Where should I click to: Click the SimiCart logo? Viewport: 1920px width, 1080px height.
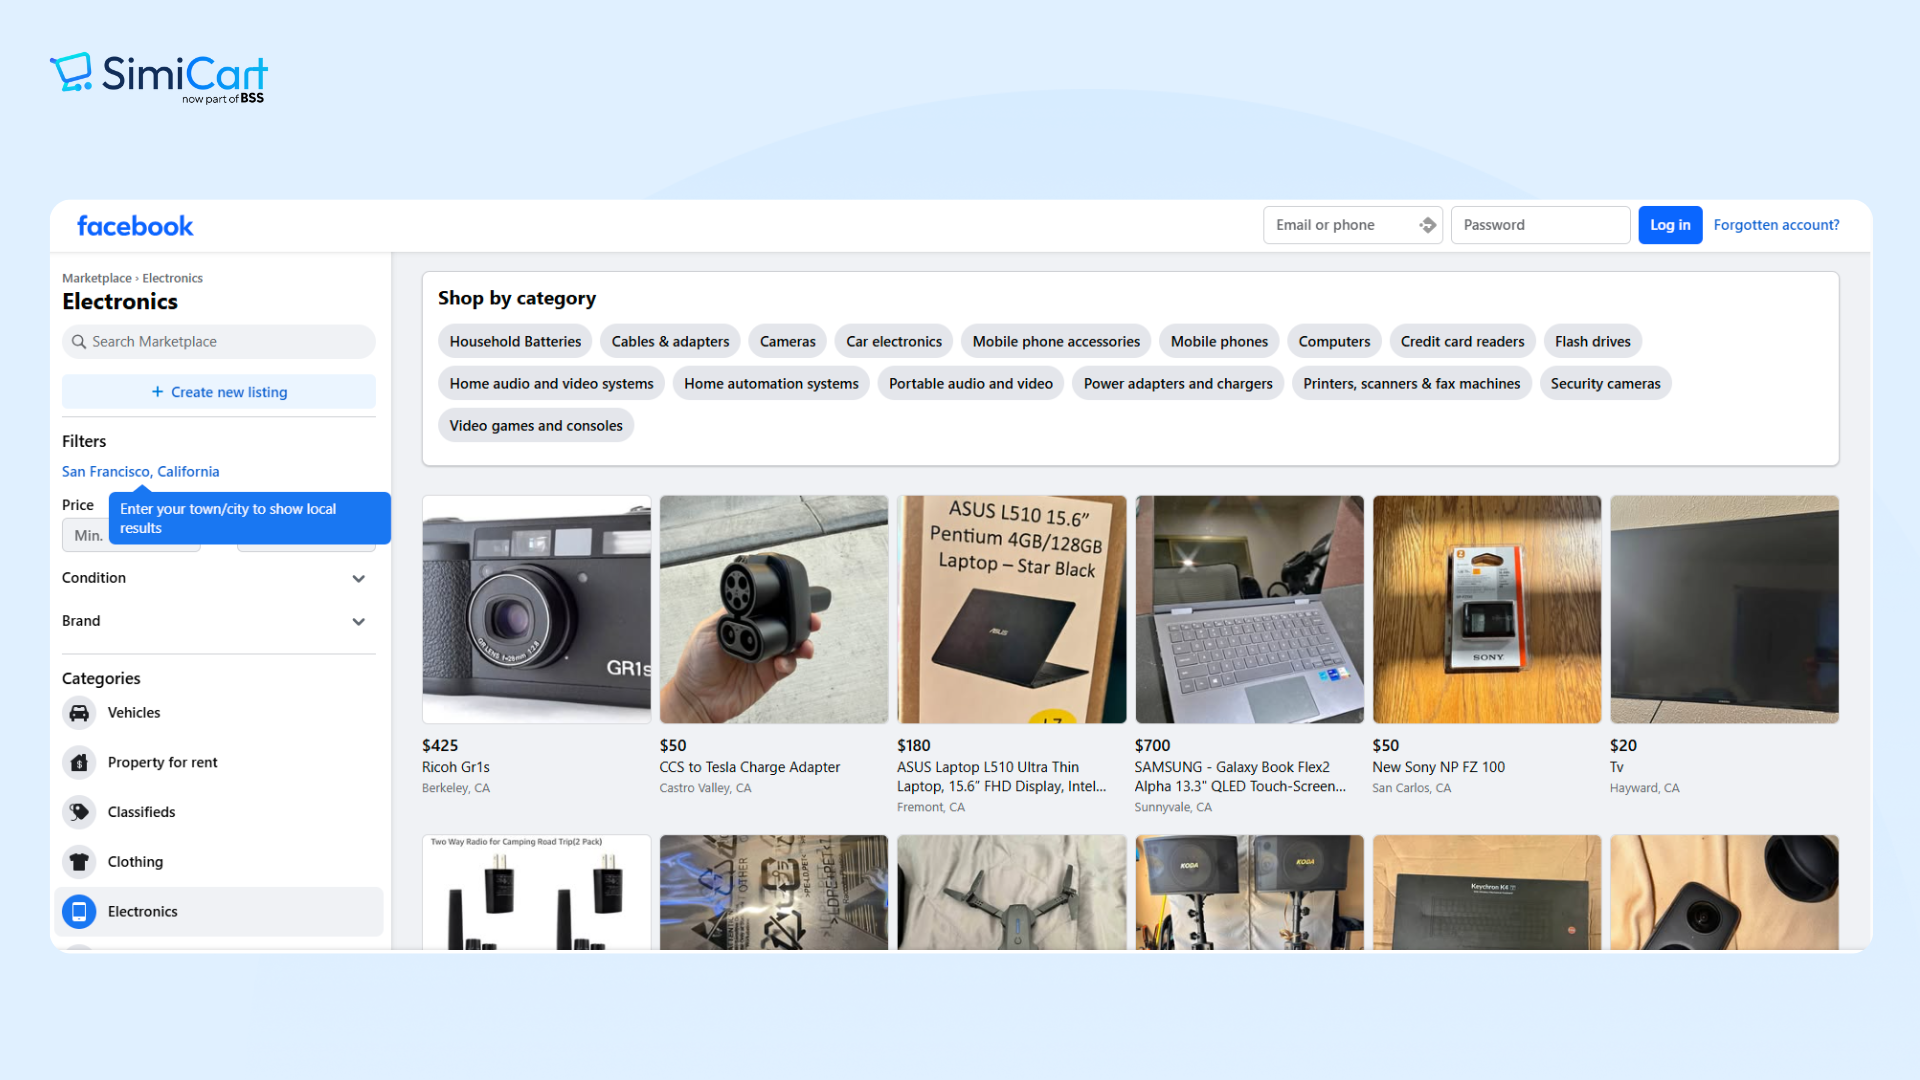point(159,77)
